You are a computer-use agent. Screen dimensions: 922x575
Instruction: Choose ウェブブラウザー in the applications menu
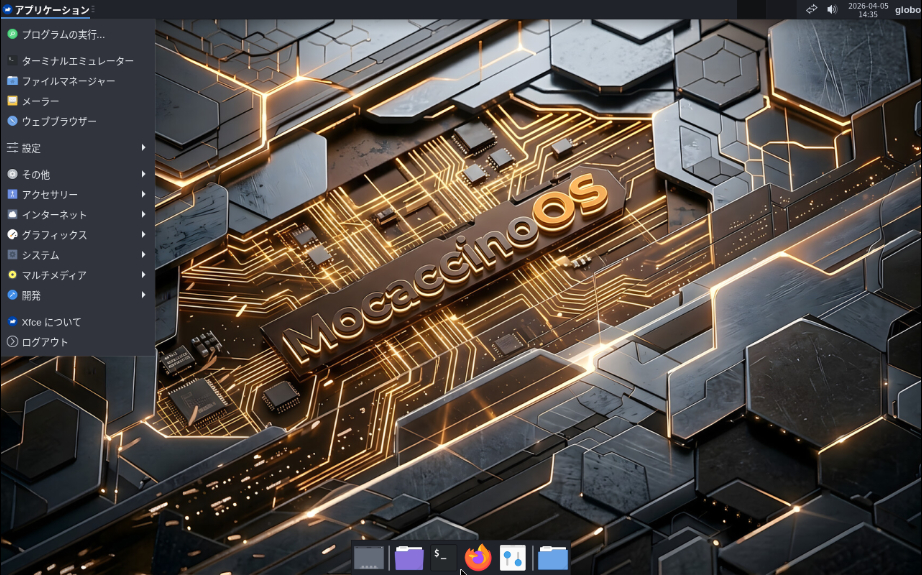59,121
